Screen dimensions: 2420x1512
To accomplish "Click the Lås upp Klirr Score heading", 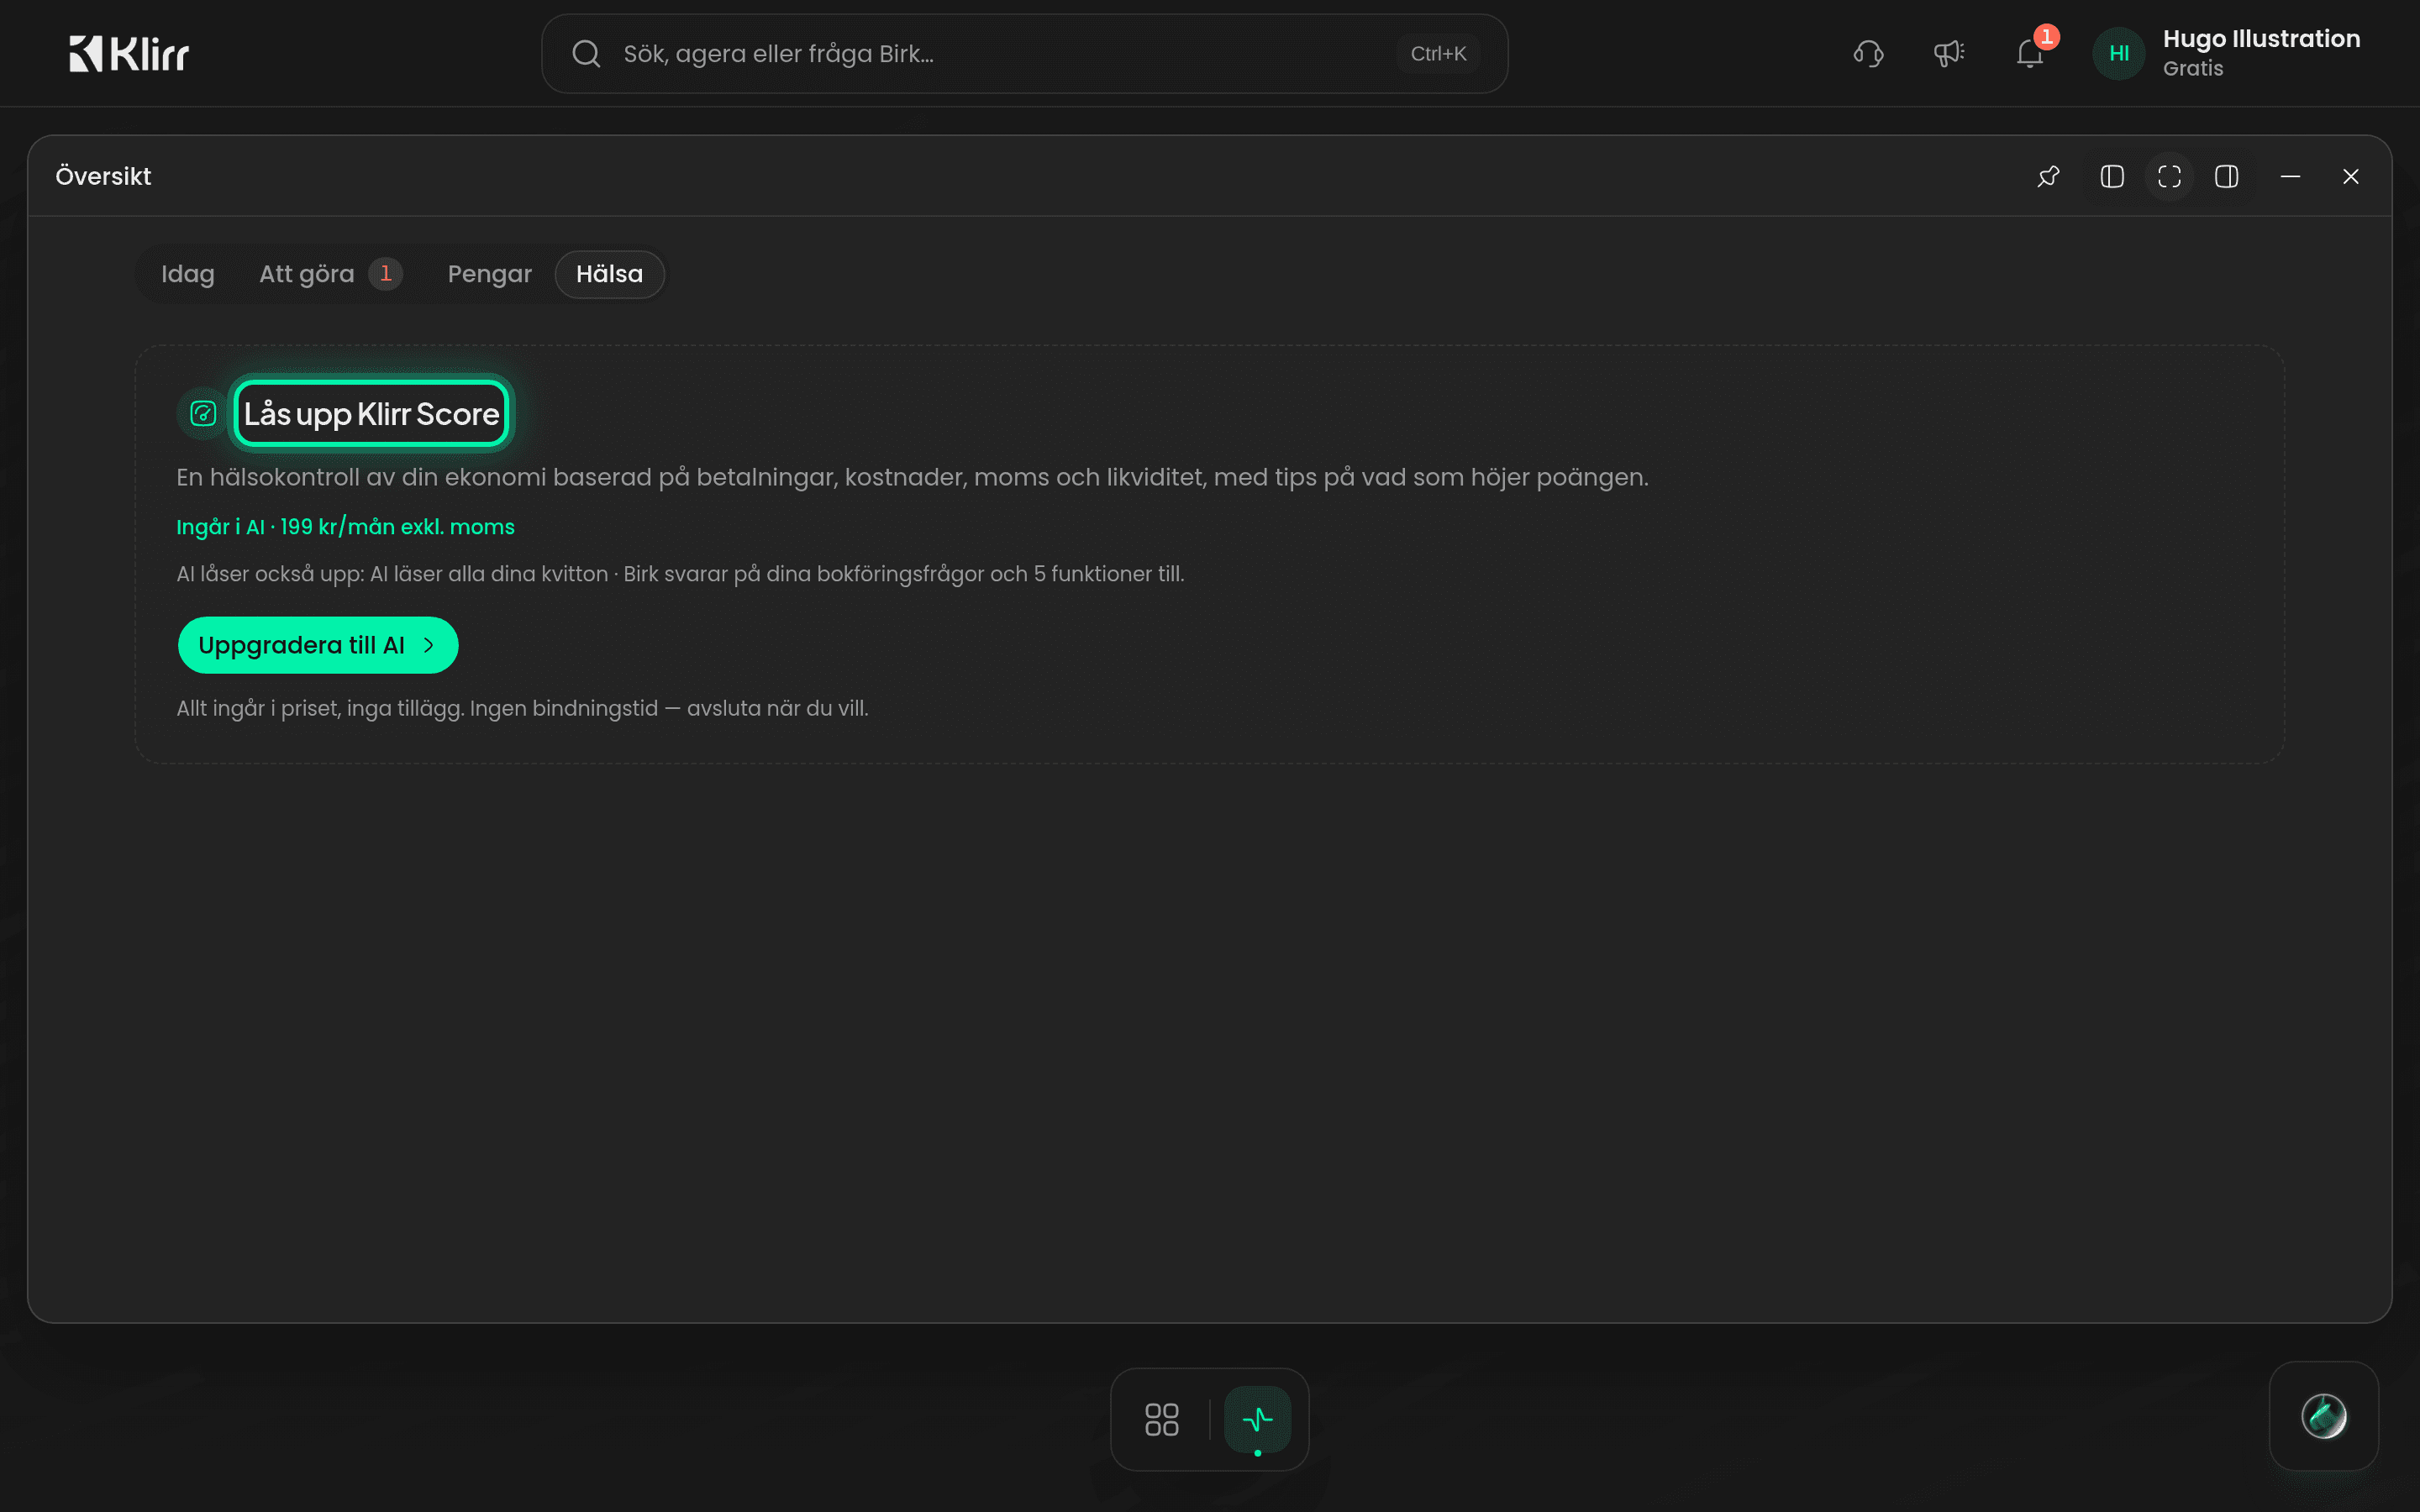I will pos(372,414).
